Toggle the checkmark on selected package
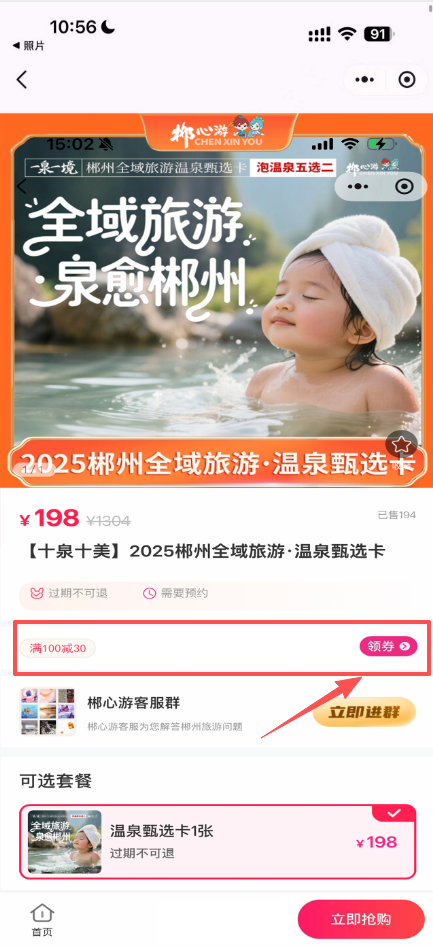433x948 pixels. [394, 813]
